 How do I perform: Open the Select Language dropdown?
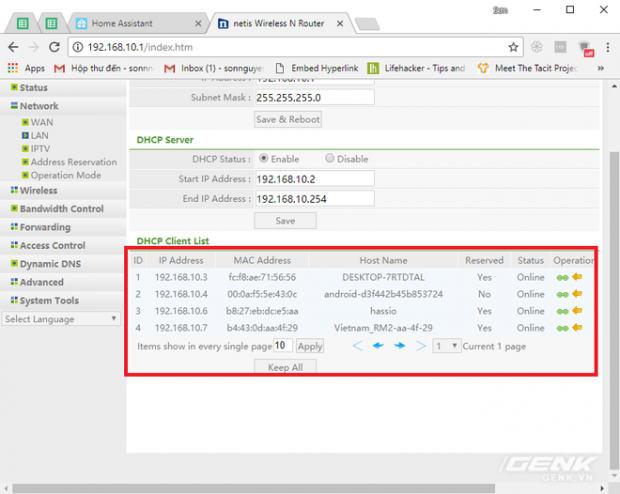[x=61, y=319]
